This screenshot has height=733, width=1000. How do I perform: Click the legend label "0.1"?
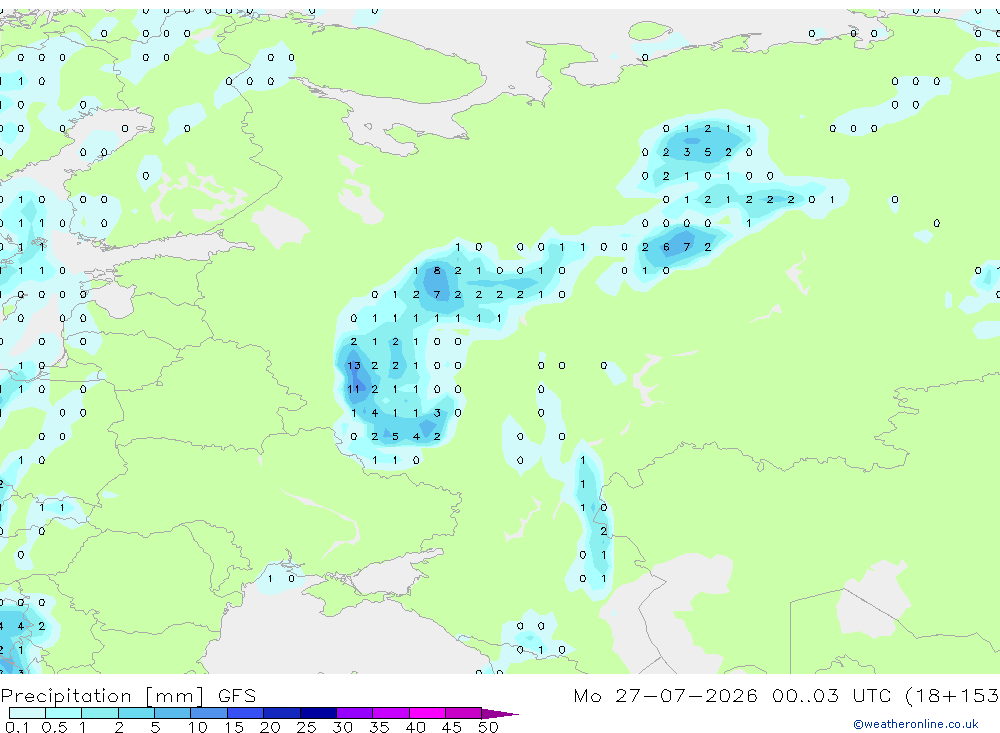pos(17,727)
